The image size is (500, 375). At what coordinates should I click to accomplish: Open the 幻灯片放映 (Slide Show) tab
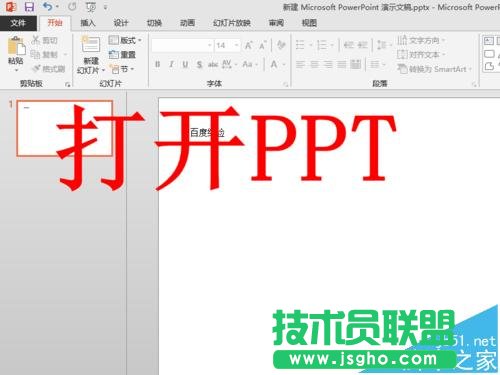[232, 23]
